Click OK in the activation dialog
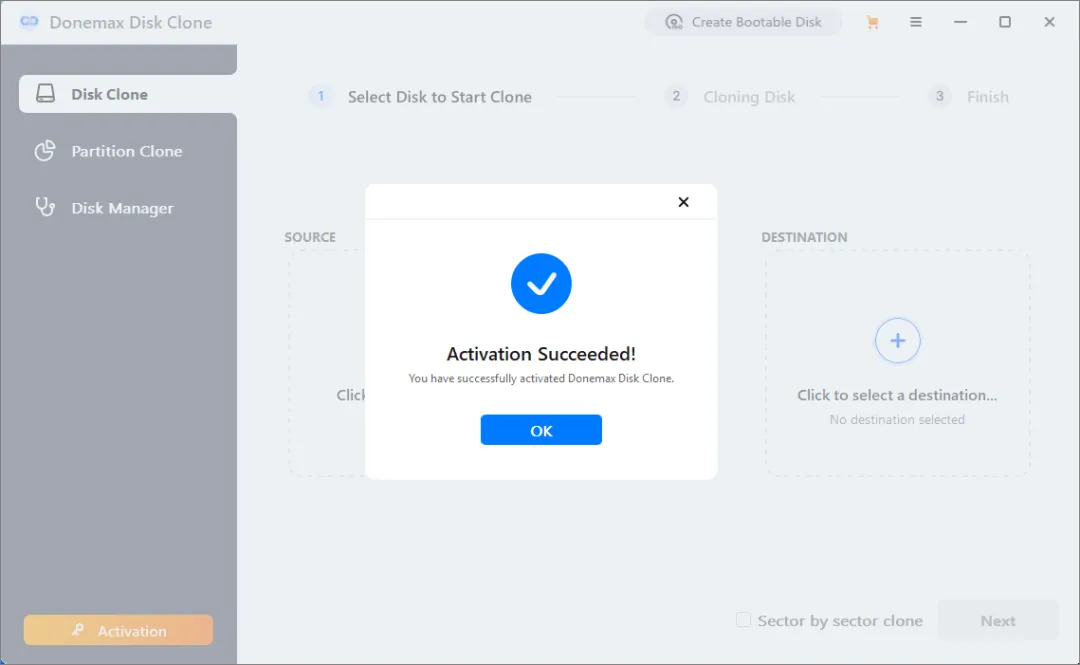The width and height of the screenshot is (1080, 665). pyautogui.click(x=541, y=430)
